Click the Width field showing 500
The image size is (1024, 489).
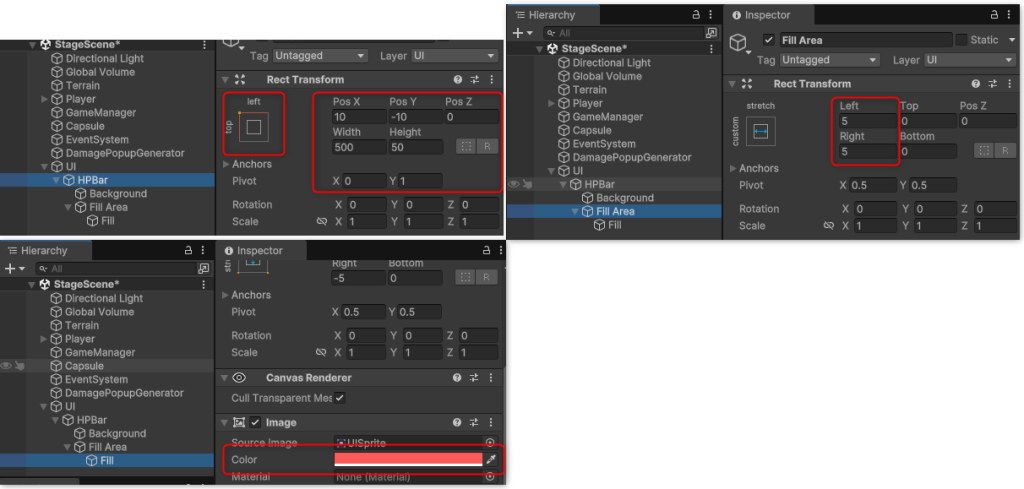pos(358,147)
